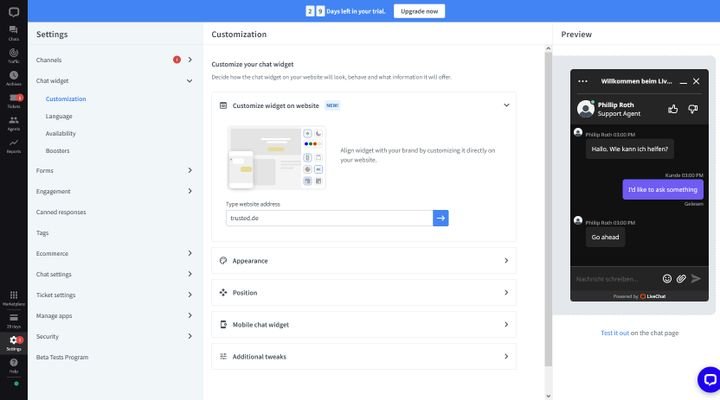
Task: Click the 'Powered by LiveChat' footer text
Action: [x=639, y=296]
